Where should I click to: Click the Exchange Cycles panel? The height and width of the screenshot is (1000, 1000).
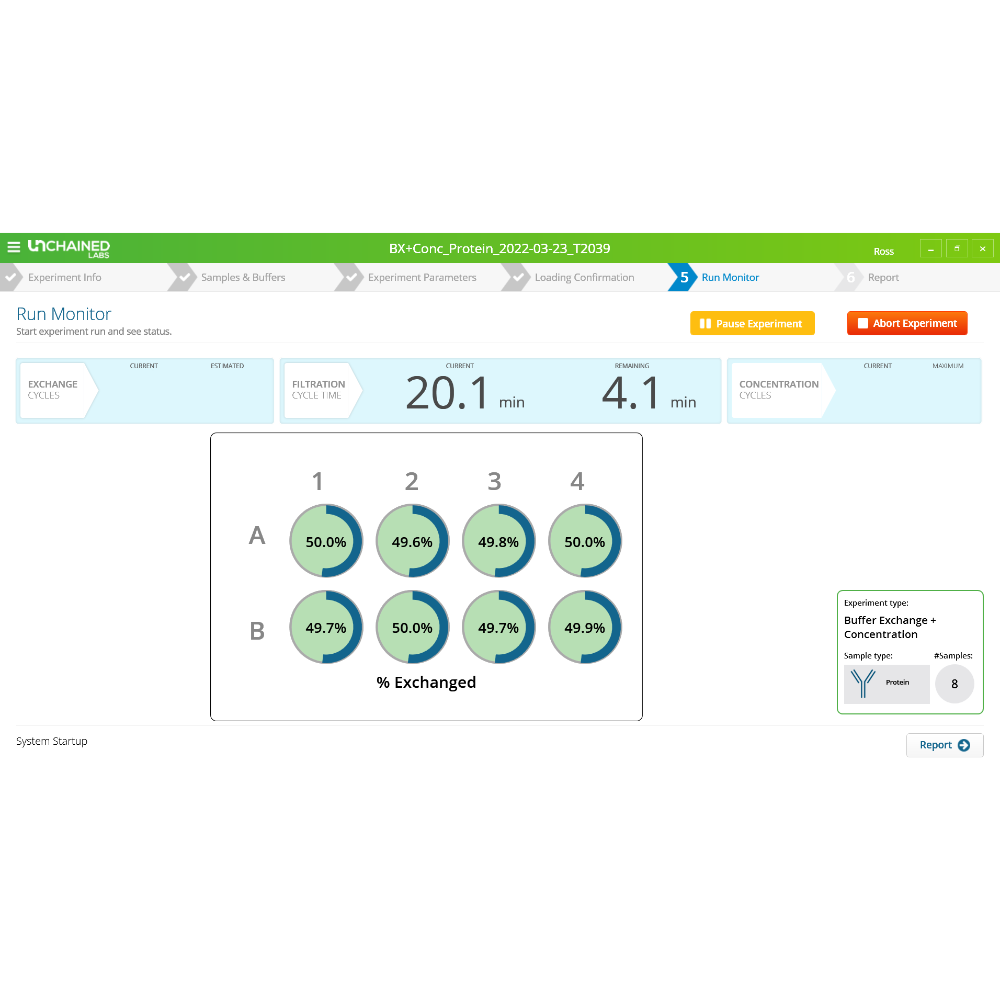click(144, 391)
